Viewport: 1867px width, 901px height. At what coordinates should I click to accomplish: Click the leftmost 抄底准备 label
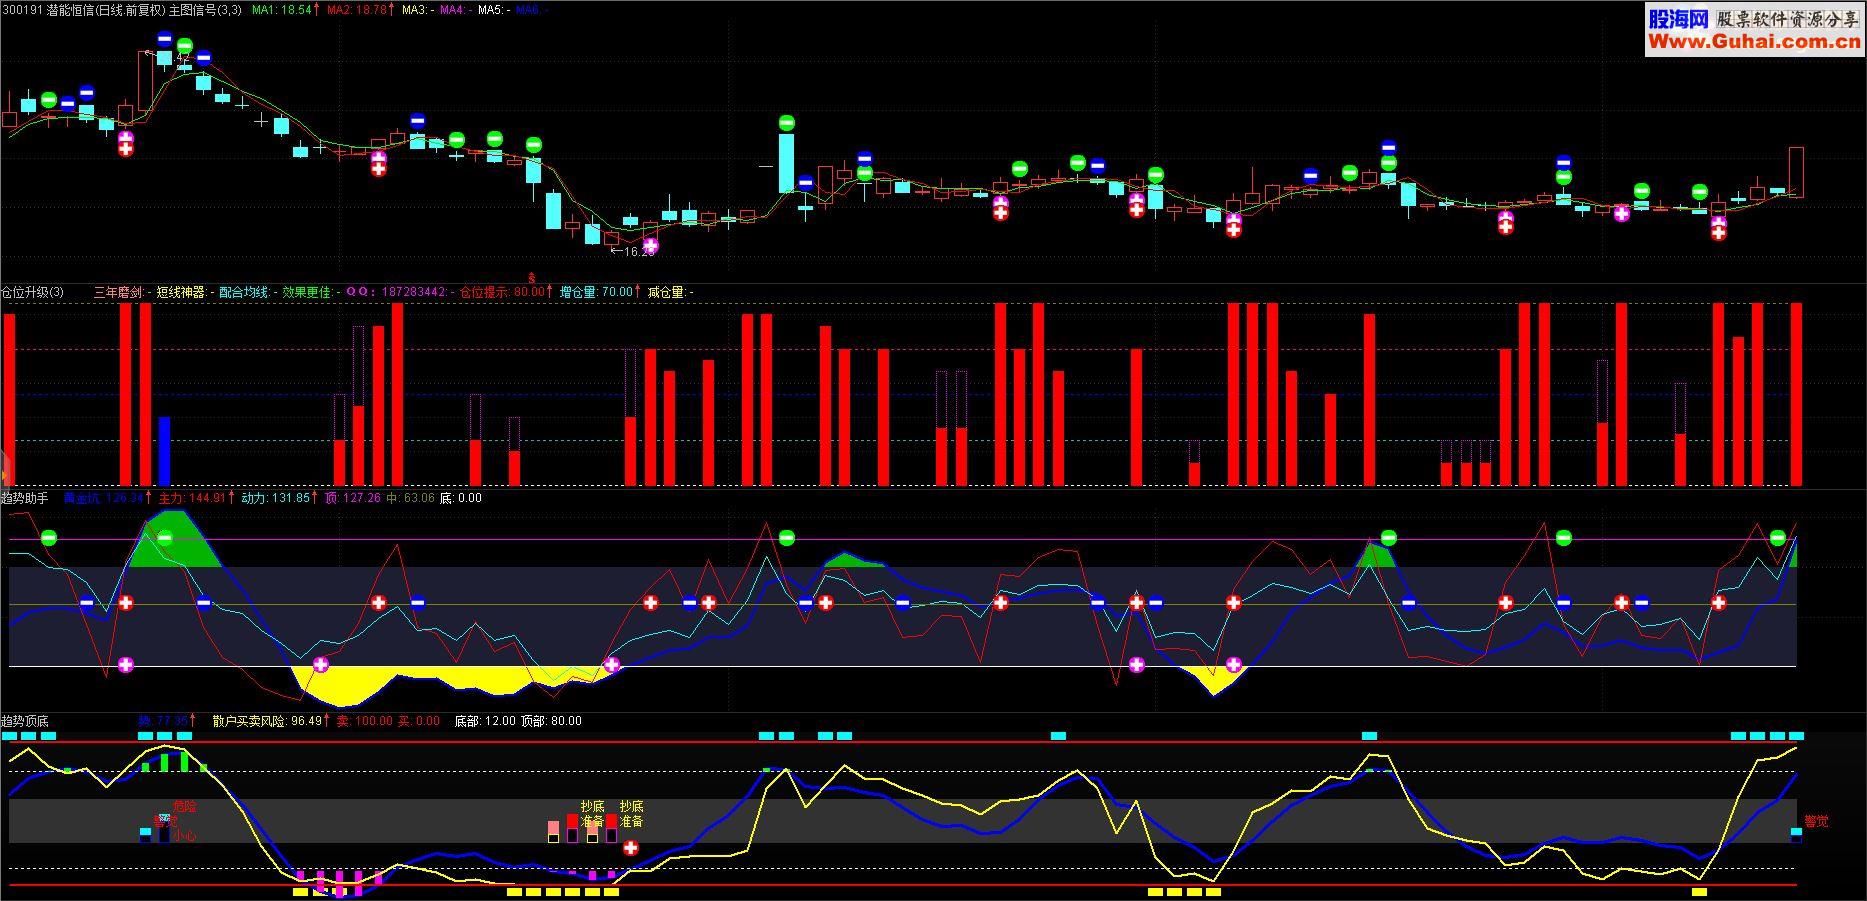pos(592,814)
